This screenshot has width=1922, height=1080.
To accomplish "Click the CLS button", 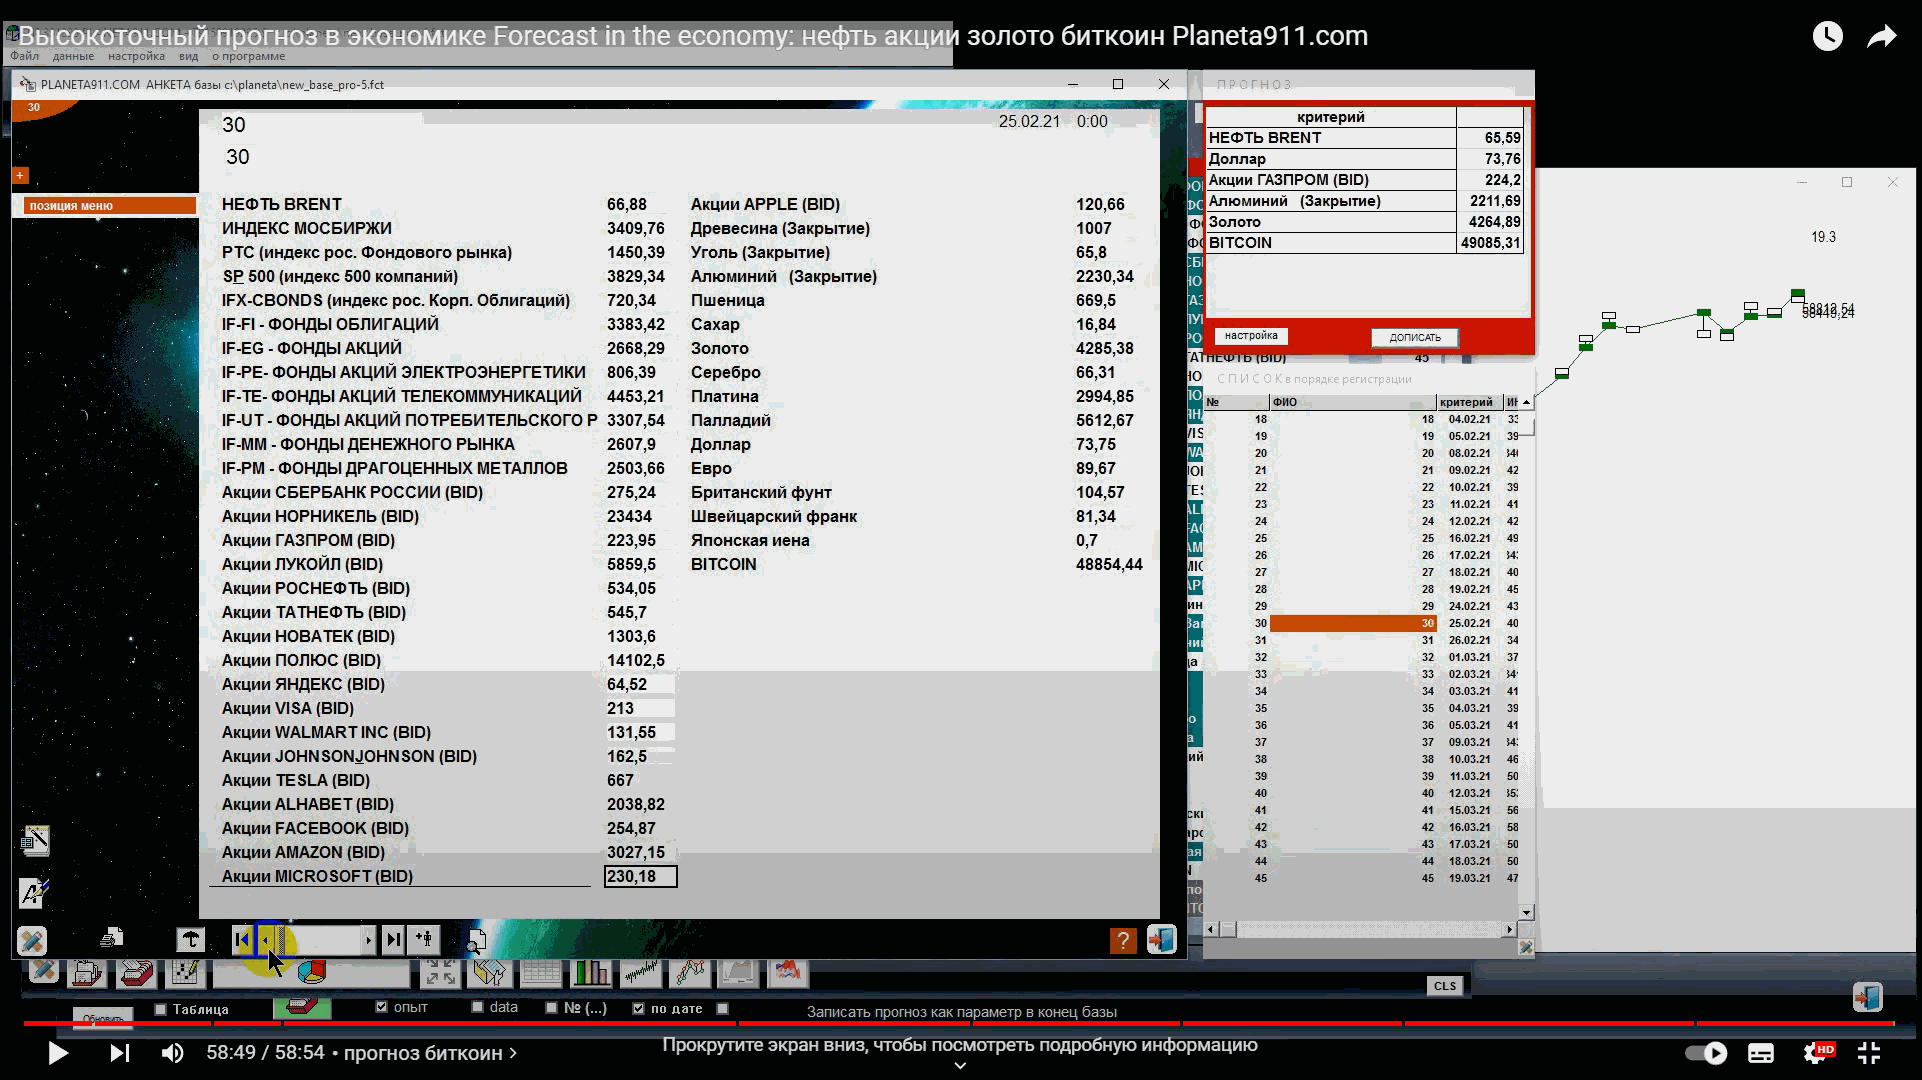I will tap(1445, 986).
